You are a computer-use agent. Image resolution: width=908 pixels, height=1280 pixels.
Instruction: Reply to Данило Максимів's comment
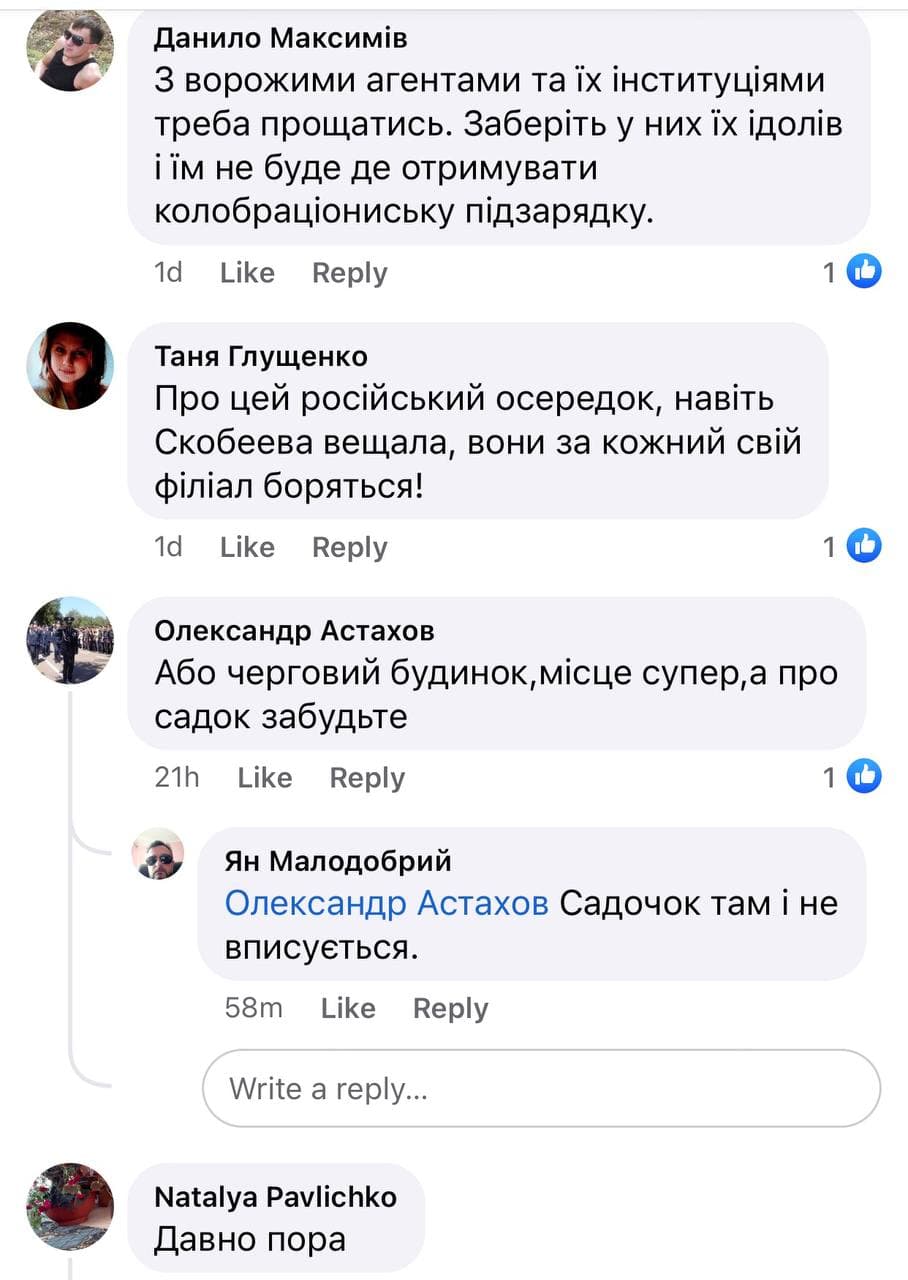pos(349,273)
